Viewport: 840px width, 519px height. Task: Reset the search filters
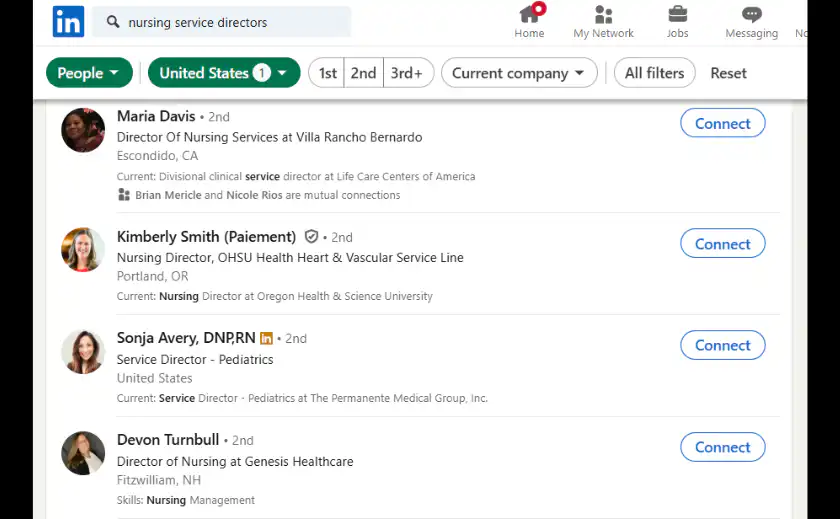tap(728, 73)
